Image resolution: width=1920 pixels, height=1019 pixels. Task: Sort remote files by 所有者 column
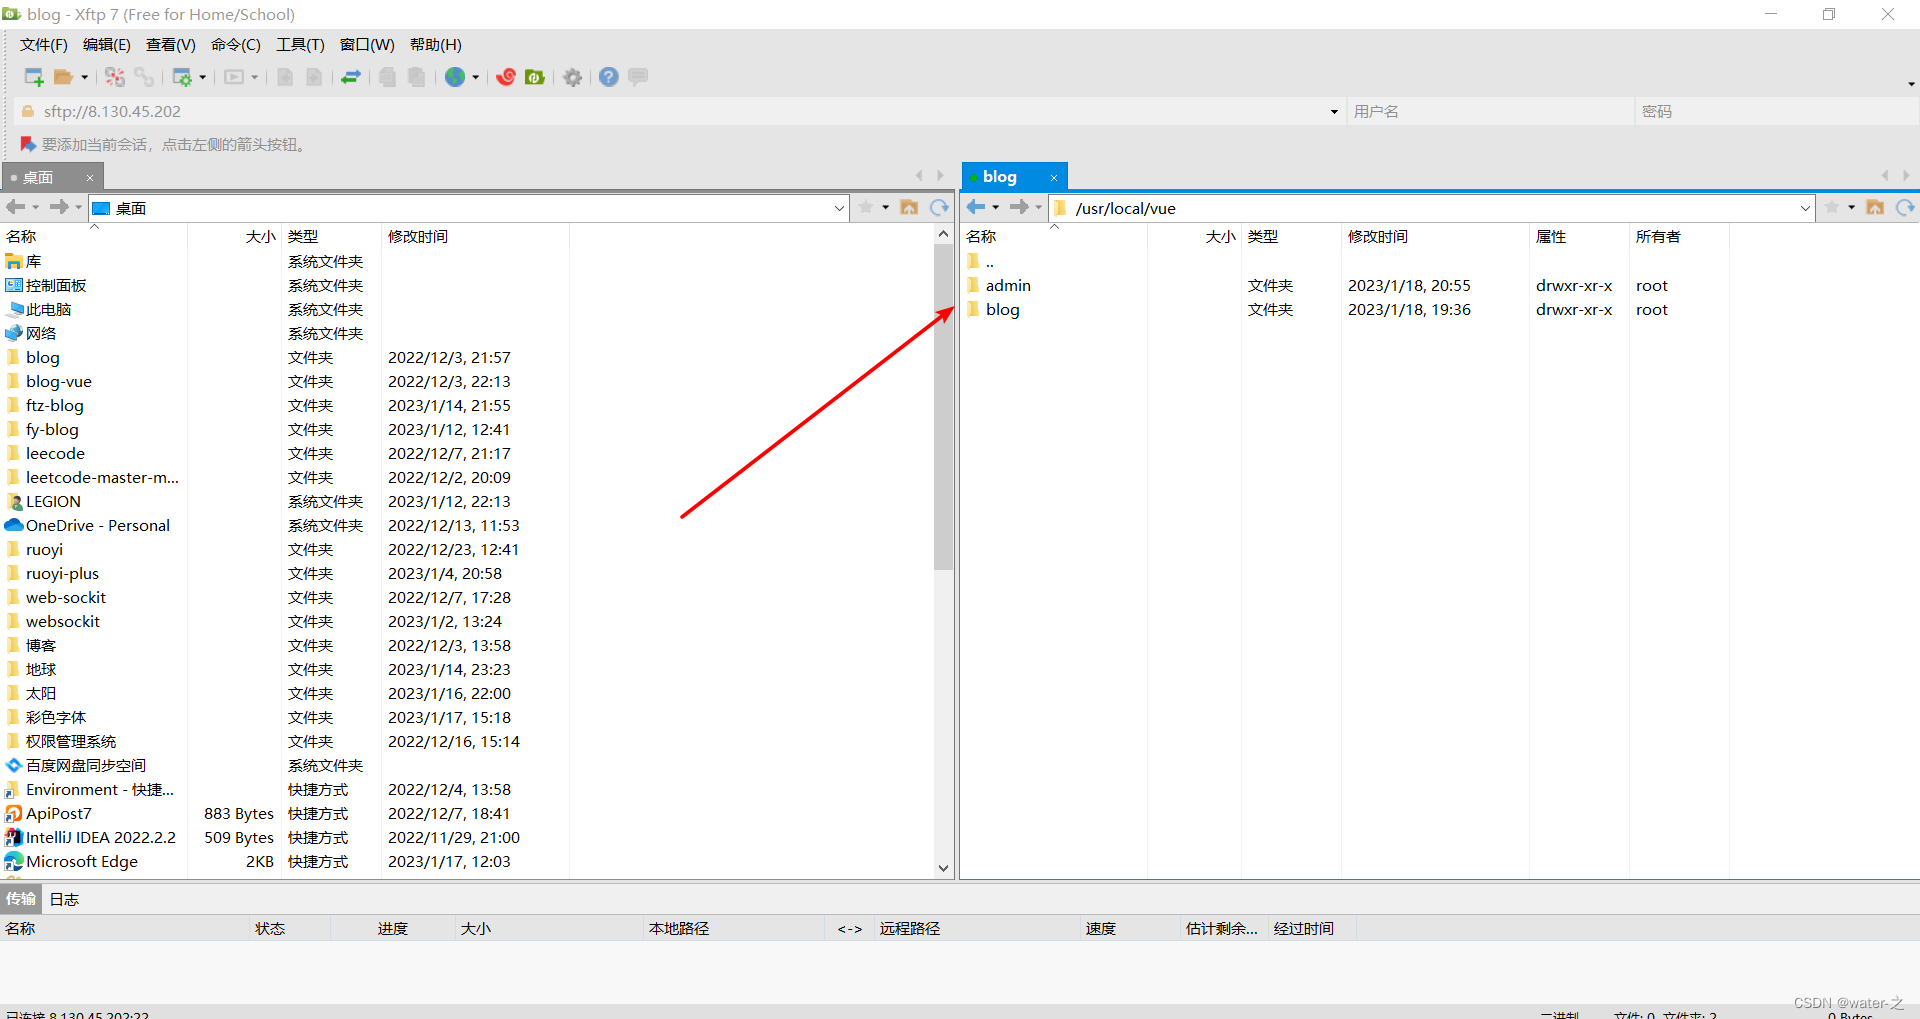pos(1679,237)
